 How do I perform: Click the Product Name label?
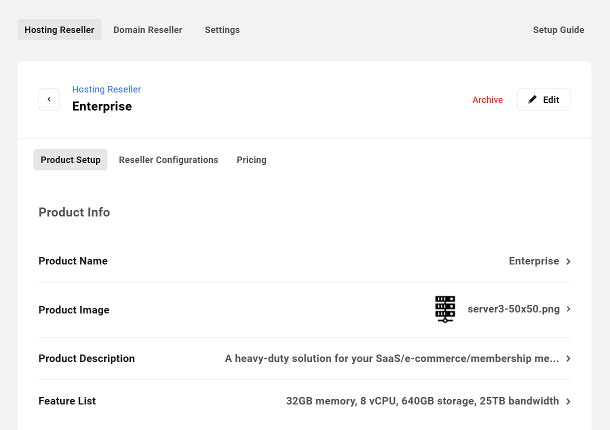point(73,261)
